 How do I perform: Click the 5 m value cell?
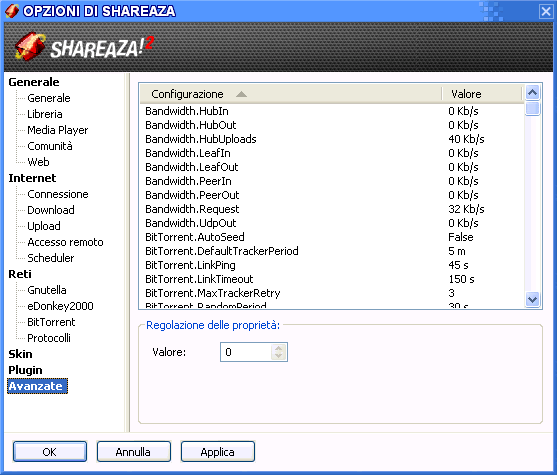coord(457,251)
